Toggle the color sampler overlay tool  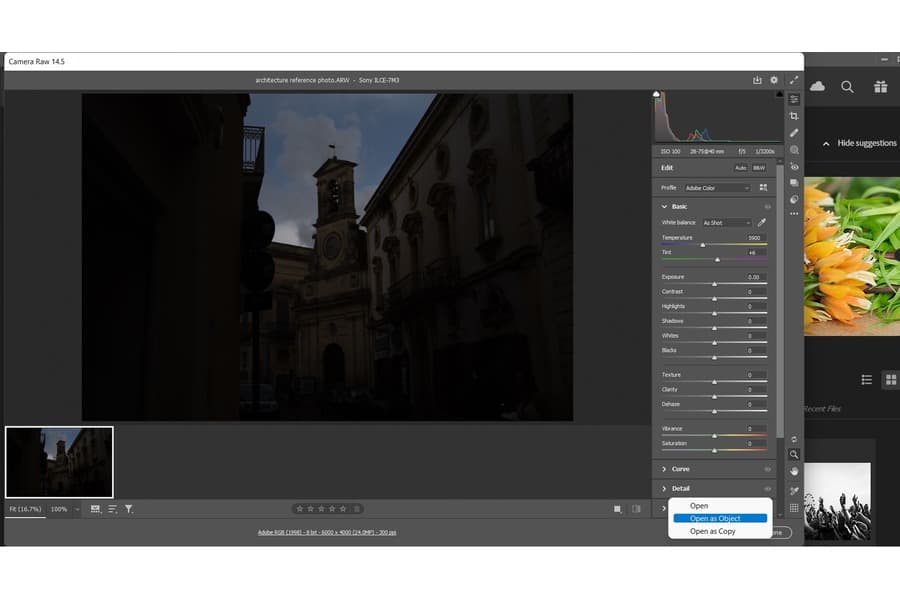[x=794, y=491]
